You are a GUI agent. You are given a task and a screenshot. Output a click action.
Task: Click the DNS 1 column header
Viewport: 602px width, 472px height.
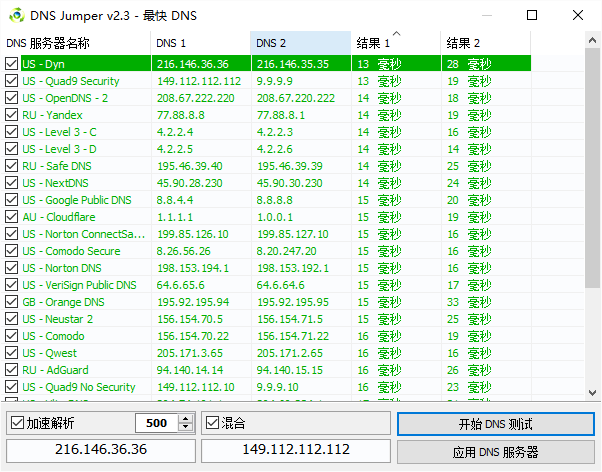tap(201, 43)
